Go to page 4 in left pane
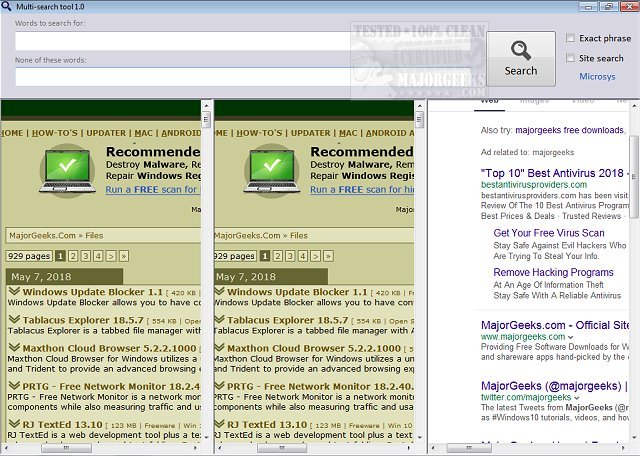The height and width of the screenshot is (456, 640). click(98, 256)
